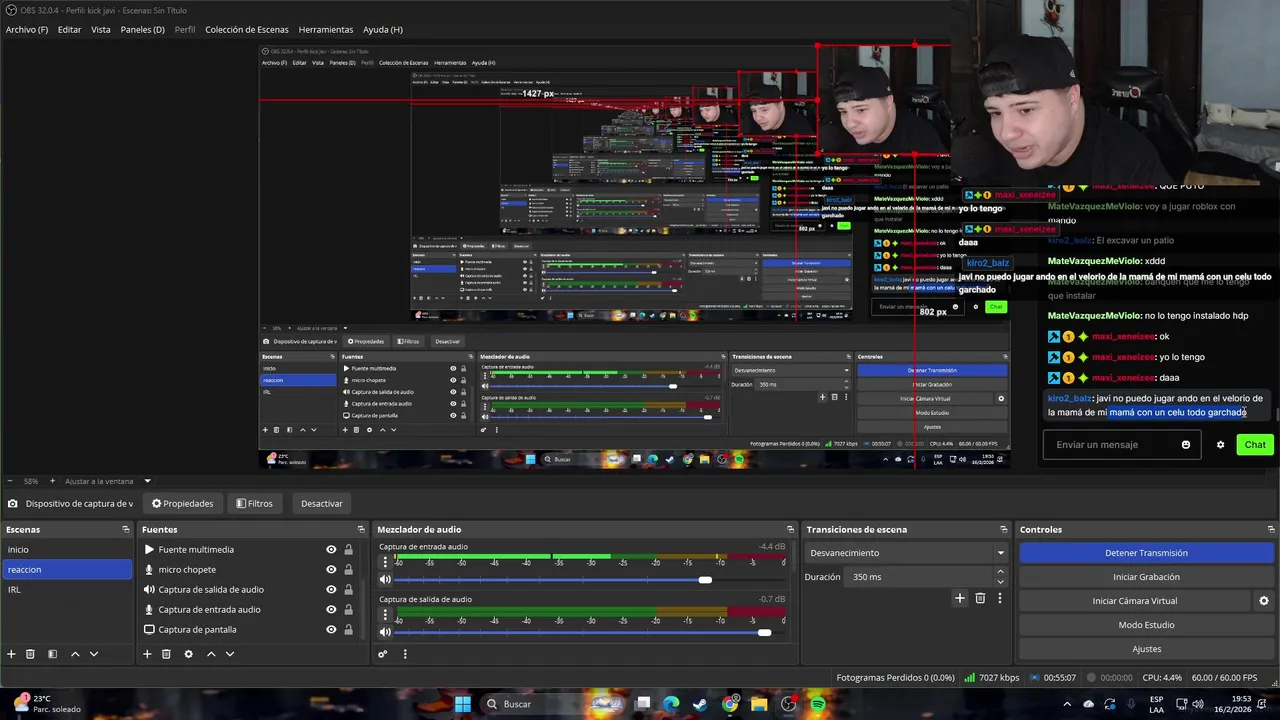This screenshot has width=1280, height=720.
Task: Zoom out the preview with minus button
Action: click(x=10, y=481)
